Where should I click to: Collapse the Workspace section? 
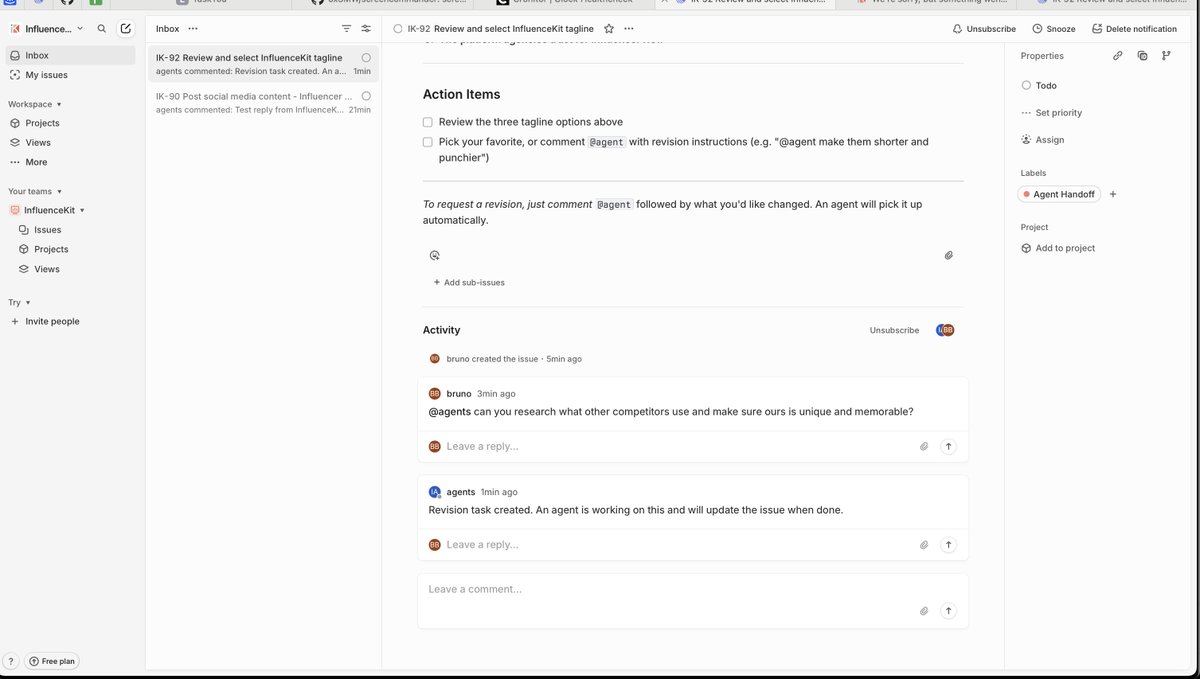(x=35, y=104)
